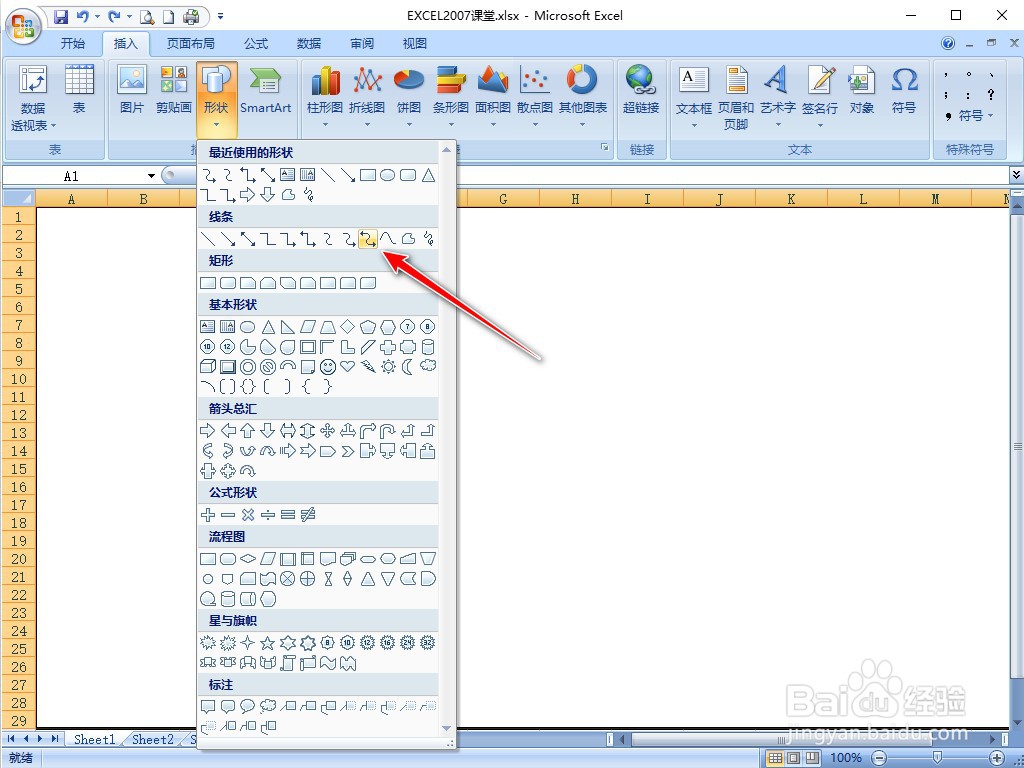Insert a table (表)
This screenshot has height=768, width=1024.
click(x=79, y=90)
